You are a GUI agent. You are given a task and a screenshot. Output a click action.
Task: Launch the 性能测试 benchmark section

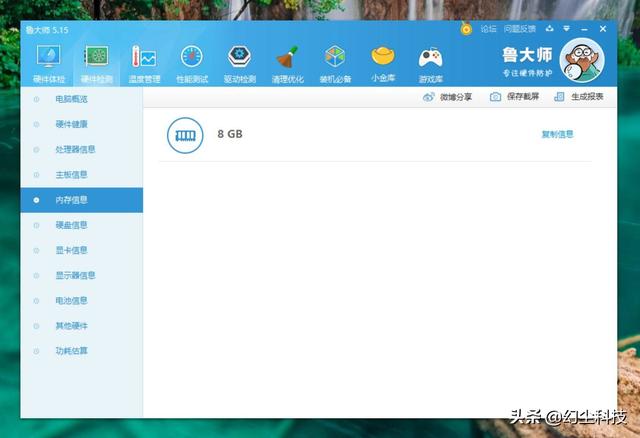pos(192,64)
